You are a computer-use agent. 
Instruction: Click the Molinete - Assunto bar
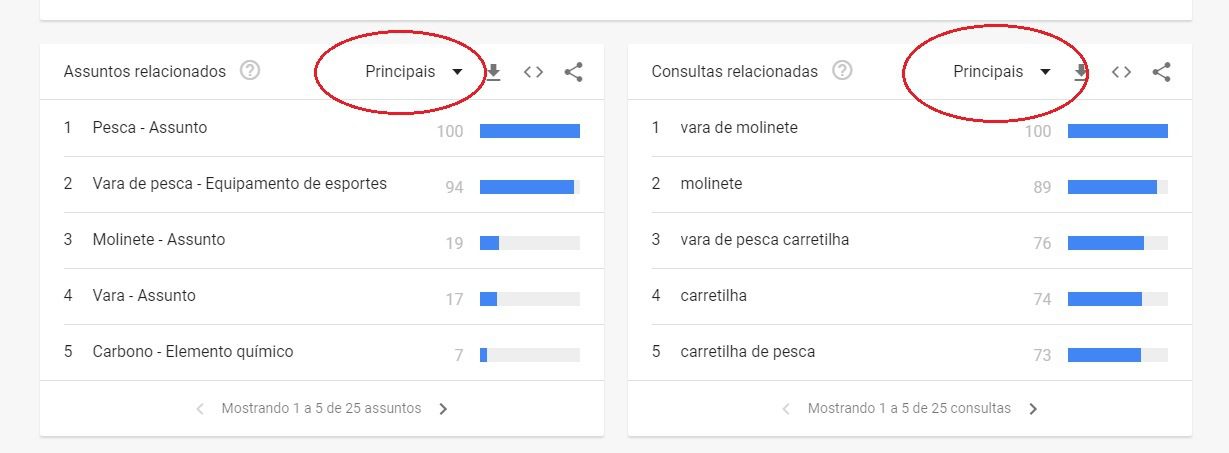click(x=530, y=242)
